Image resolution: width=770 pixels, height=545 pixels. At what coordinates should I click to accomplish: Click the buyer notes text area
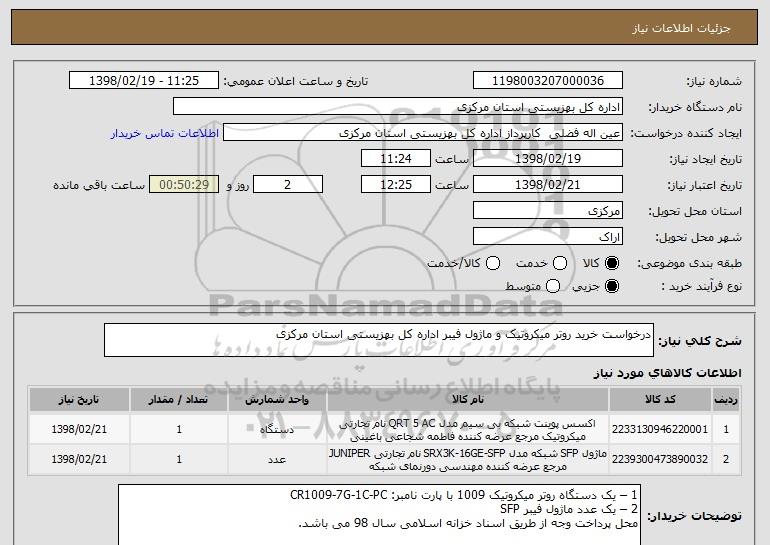[379, 515]
